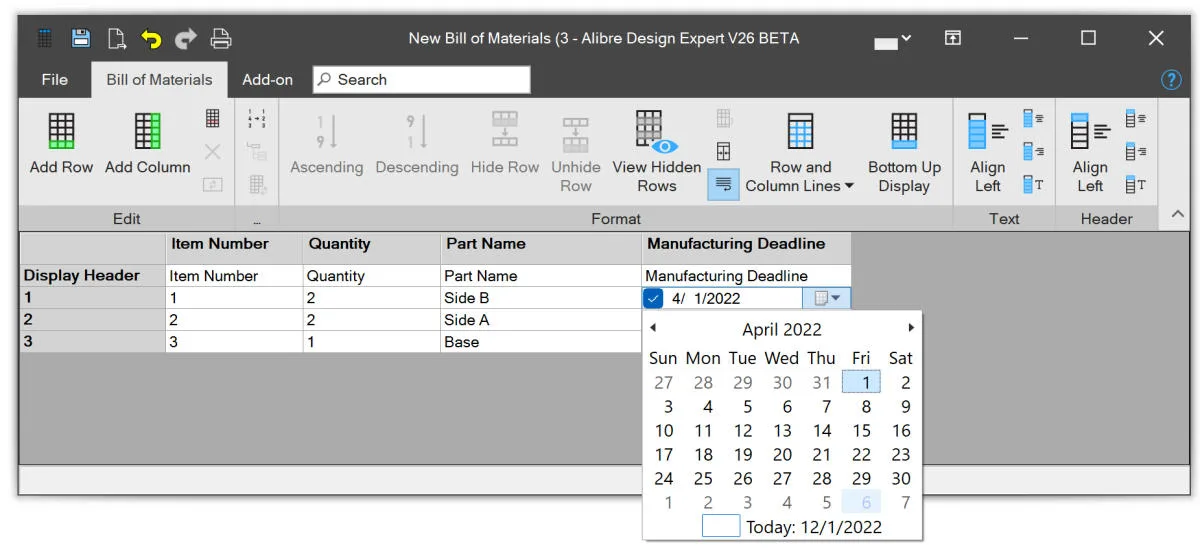Pick April 20 in the calendar

point(782,455)
